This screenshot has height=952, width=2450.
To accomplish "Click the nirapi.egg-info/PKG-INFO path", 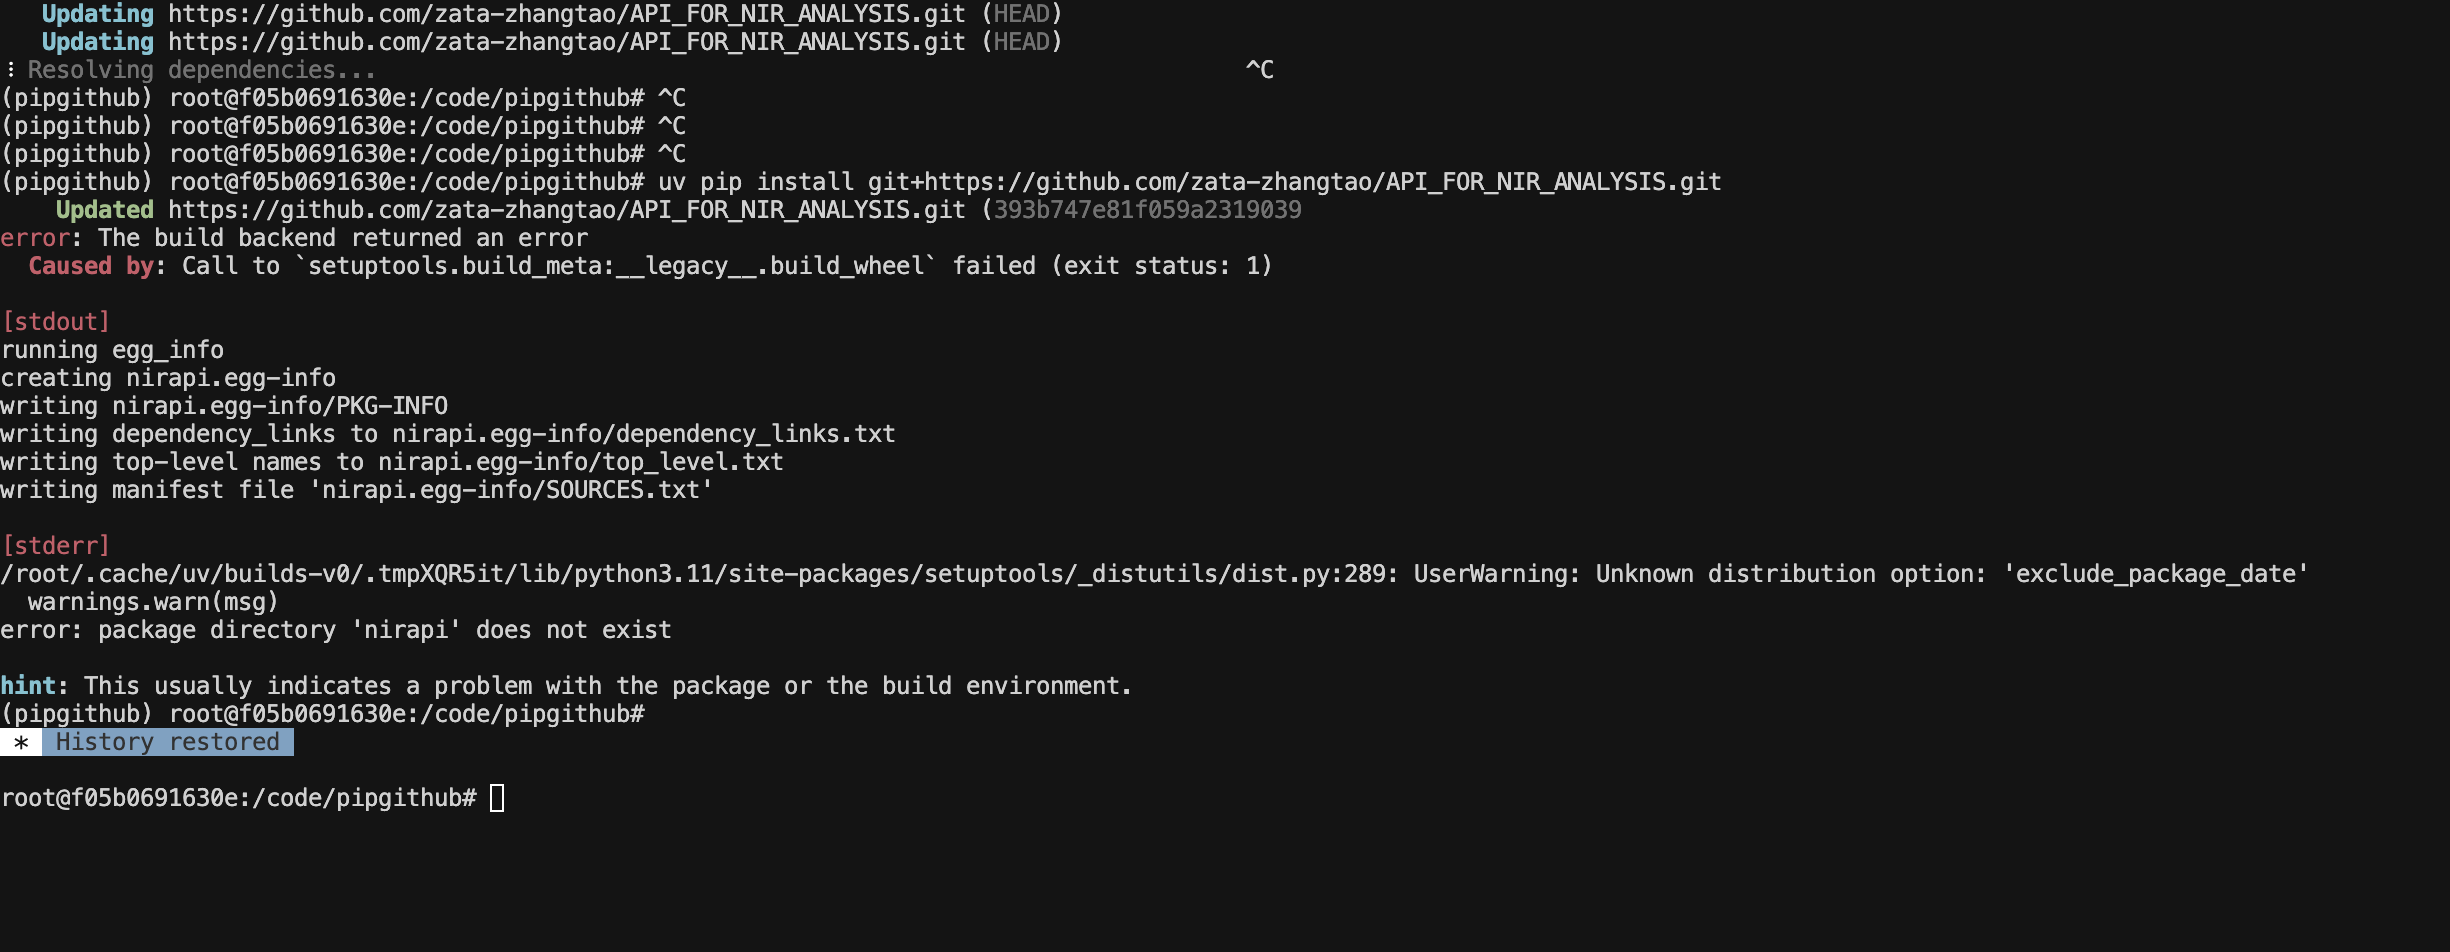I will click(x=280, y=406).
